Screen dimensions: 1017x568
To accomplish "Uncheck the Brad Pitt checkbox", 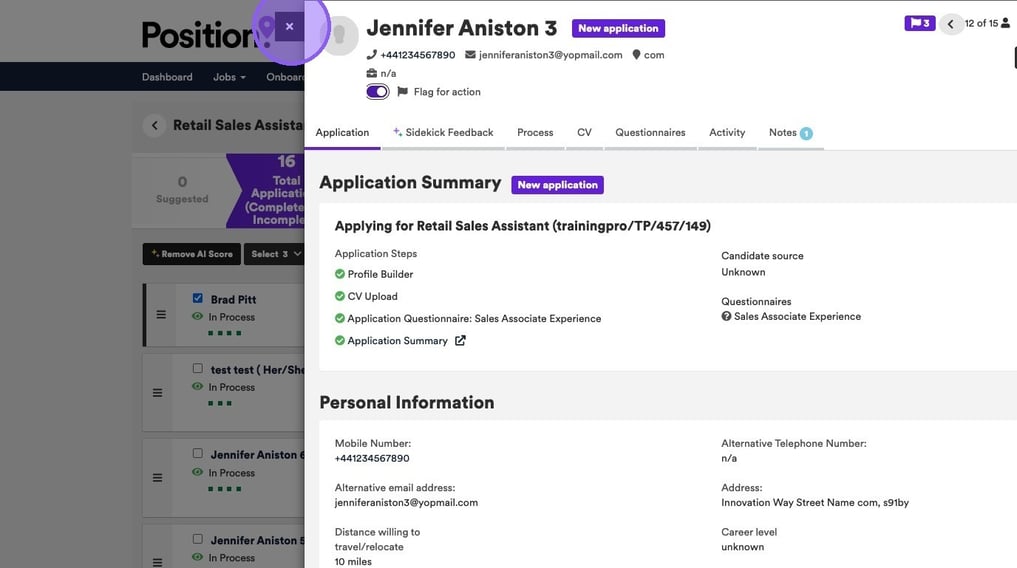I will tap(197, 298).
